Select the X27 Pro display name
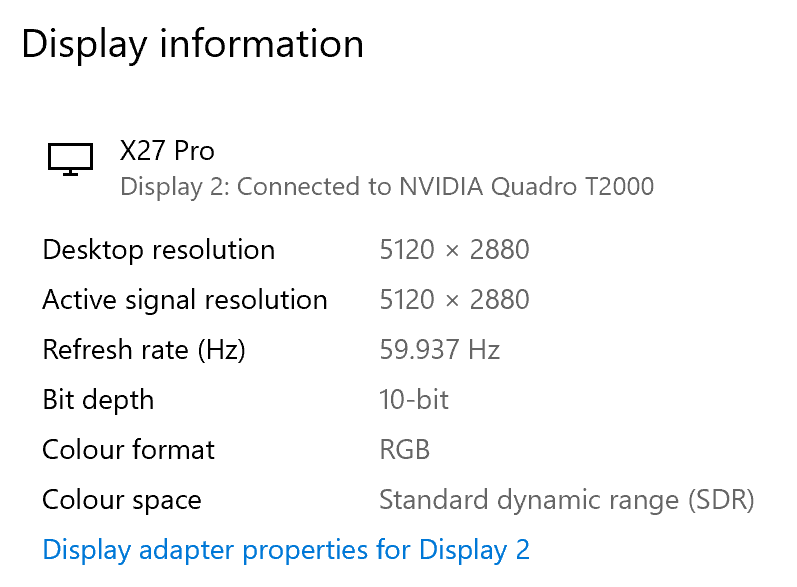Screen dimensions: 797x587 167,151
